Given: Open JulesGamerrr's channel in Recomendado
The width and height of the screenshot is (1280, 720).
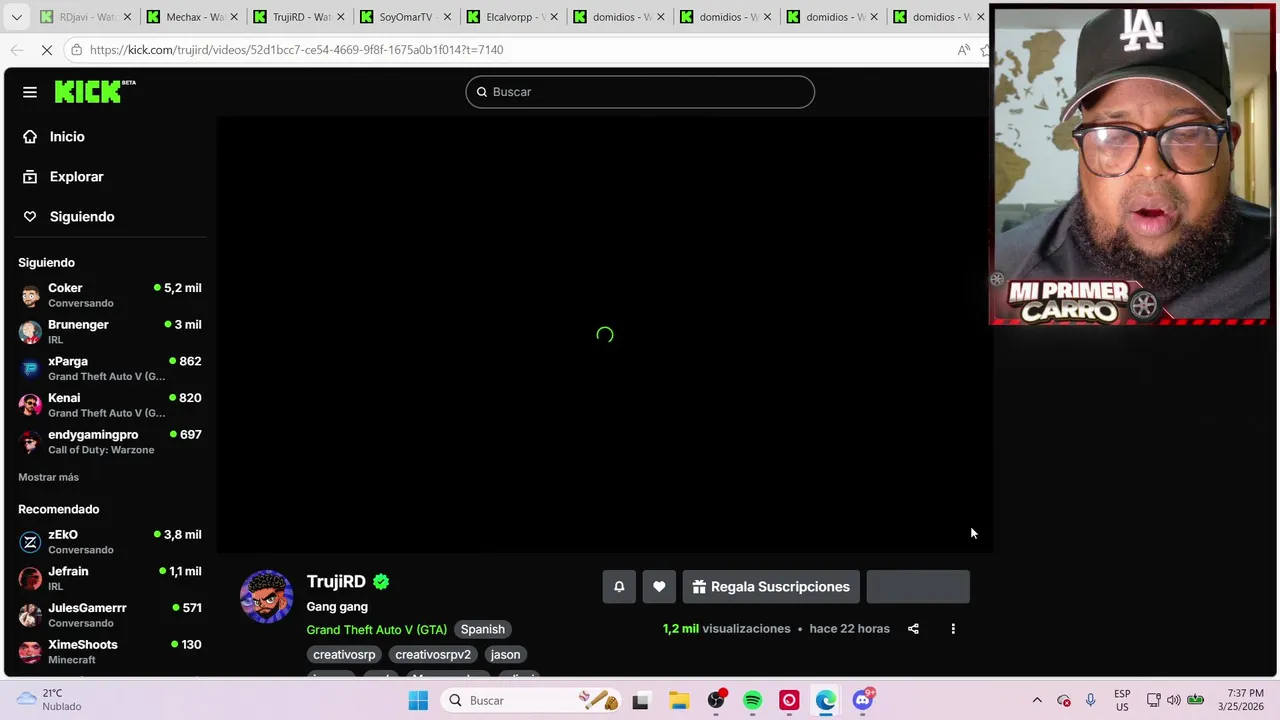Looking at the screenshot, I should (x=110, y=615).
